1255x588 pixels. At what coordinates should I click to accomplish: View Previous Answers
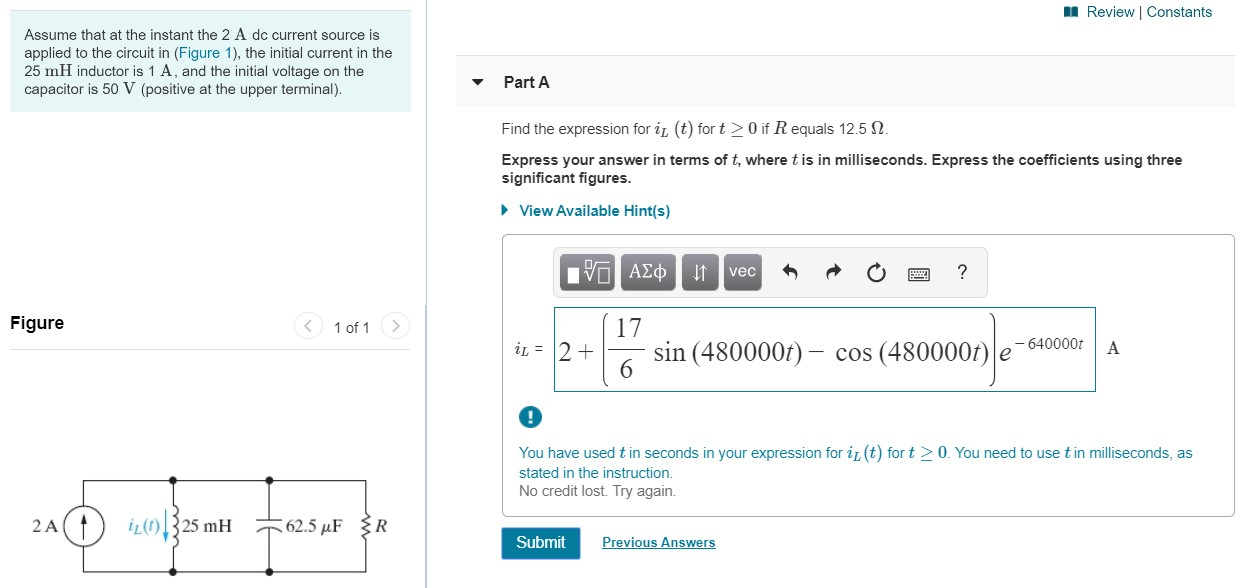click(x=658, y=542)
